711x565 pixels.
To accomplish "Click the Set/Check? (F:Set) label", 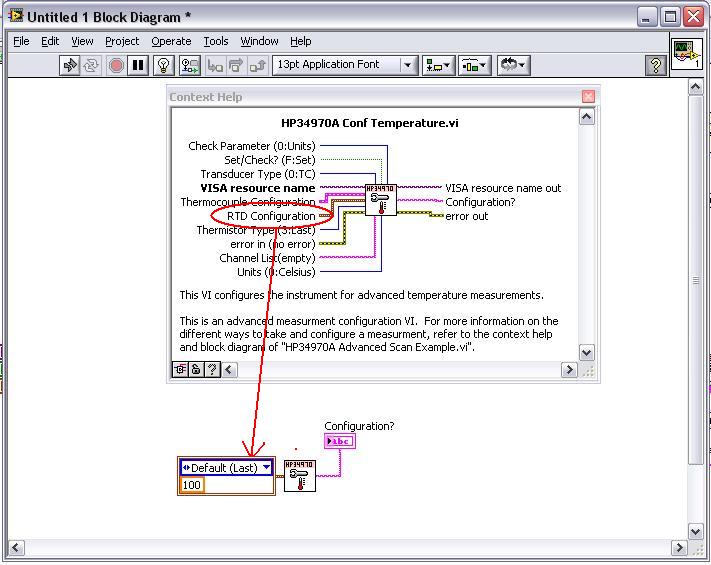I will [269, 160].
